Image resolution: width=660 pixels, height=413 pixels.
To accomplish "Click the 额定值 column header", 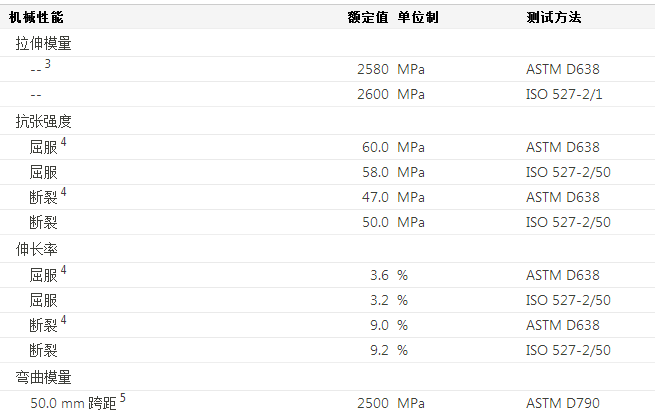I will 367,18.
